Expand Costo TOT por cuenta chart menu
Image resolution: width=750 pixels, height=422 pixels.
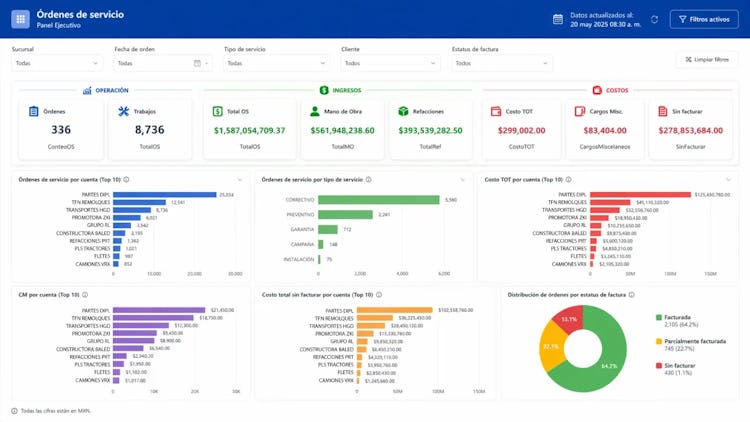[728, 180]
